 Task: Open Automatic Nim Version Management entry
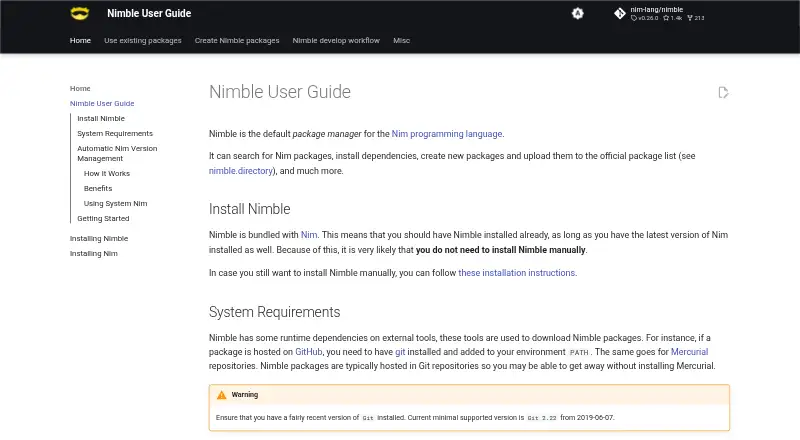[x=117, y=153]
